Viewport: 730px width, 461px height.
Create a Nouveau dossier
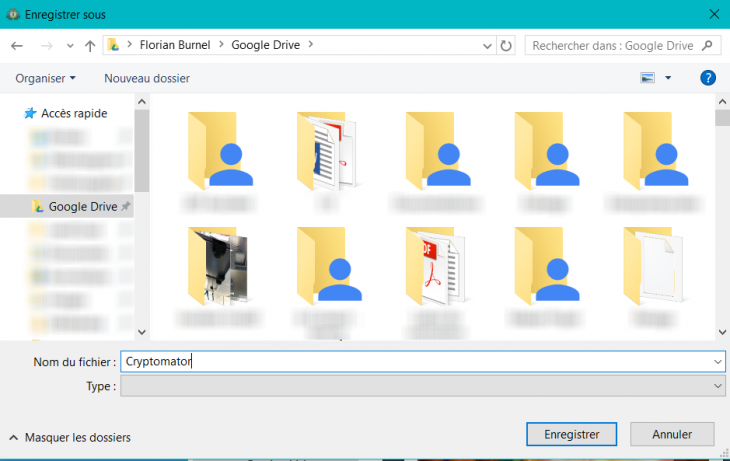(x=147, y=78)
